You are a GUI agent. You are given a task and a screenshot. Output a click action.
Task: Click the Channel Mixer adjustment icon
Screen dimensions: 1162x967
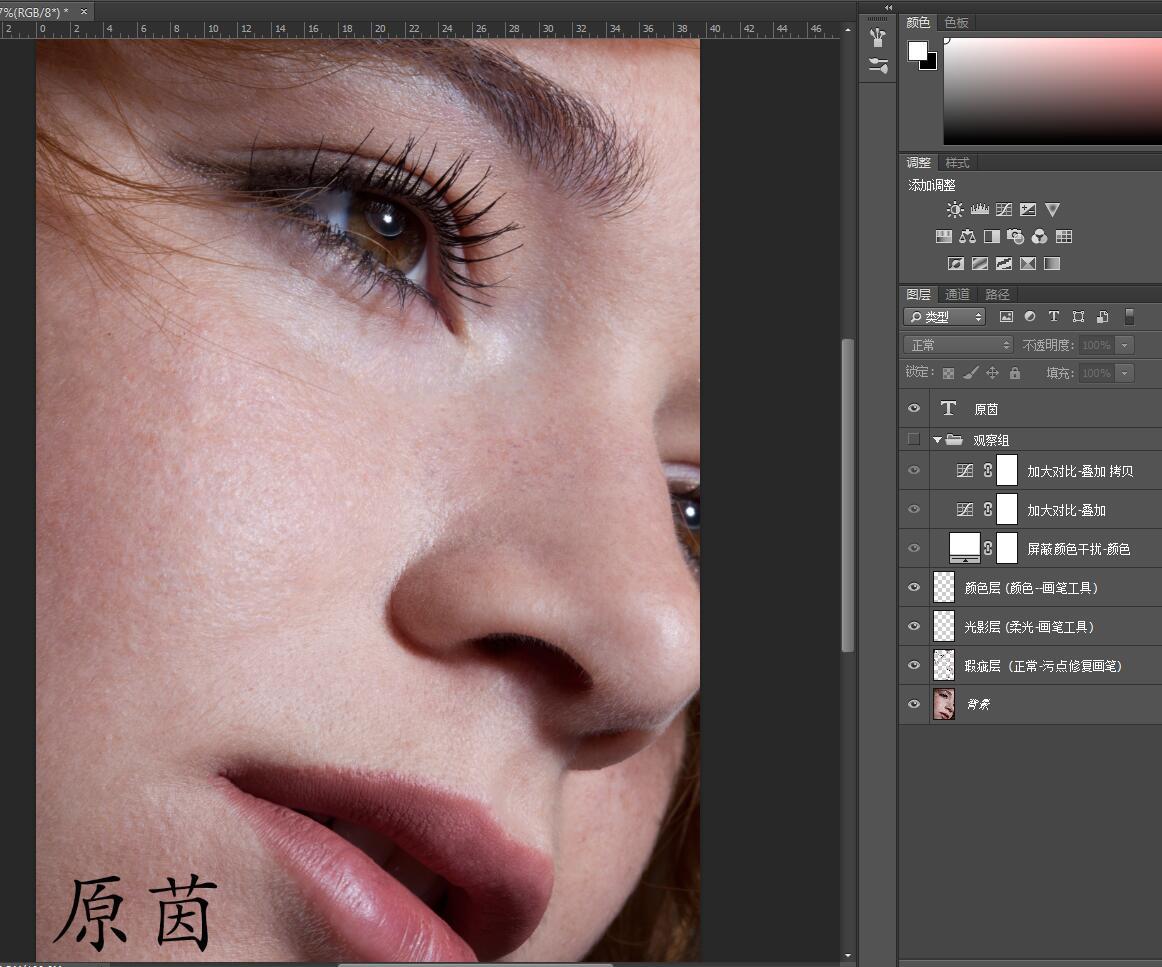coord(1040,237)
